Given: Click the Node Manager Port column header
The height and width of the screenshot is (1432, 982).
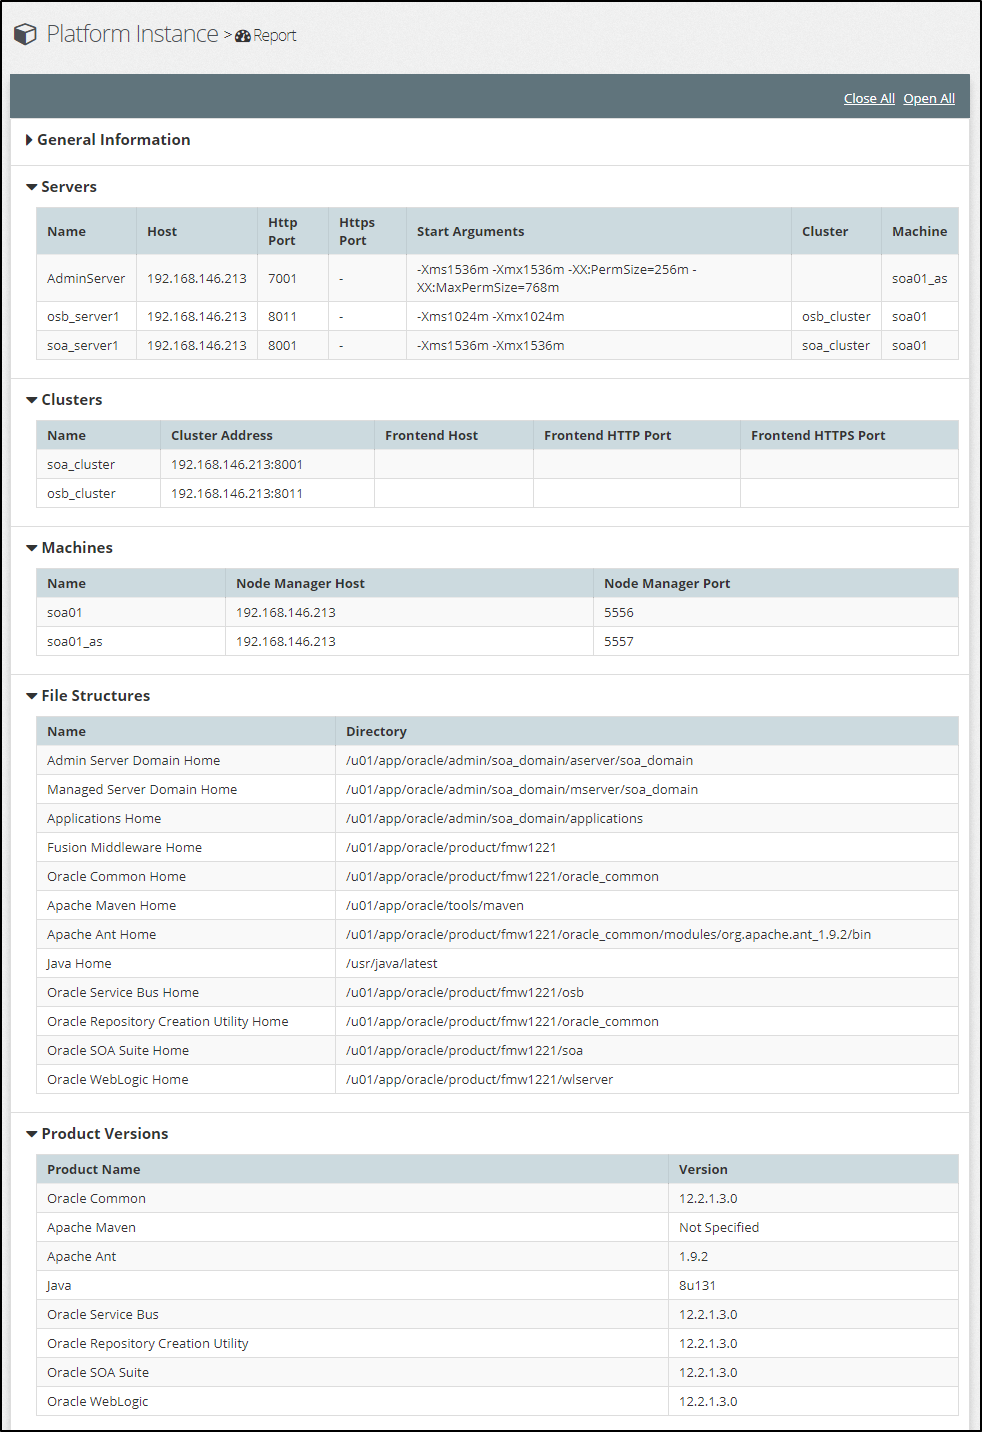Looking at the screenshot, I should coord(666,583).
